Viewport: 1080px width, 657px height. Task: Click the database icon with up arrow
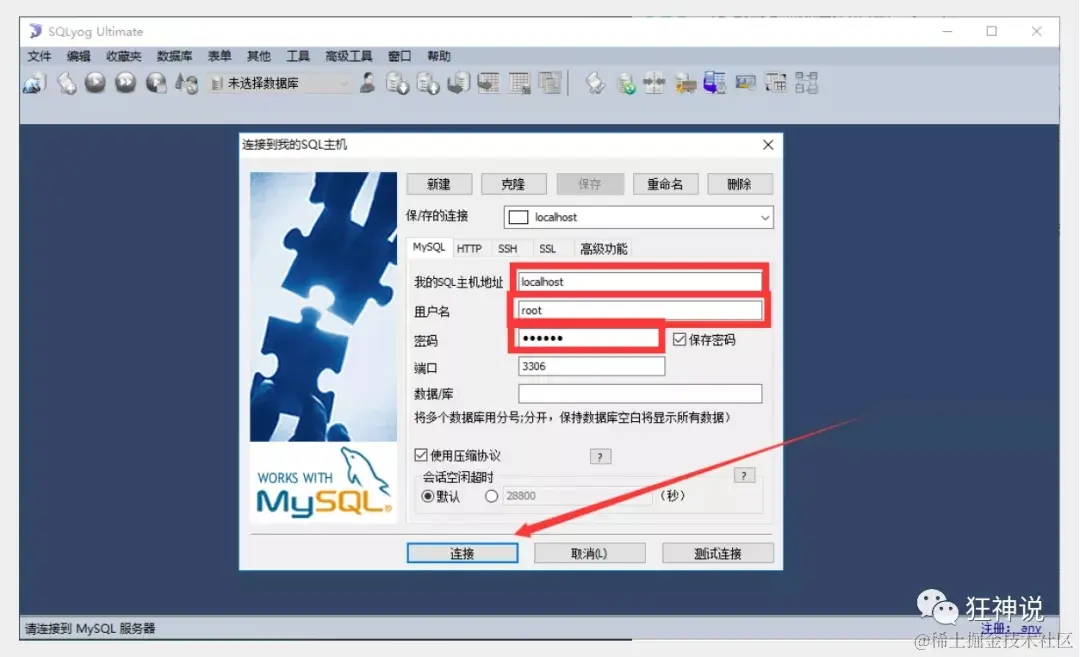pyautogui.click(x=428, y=83)
